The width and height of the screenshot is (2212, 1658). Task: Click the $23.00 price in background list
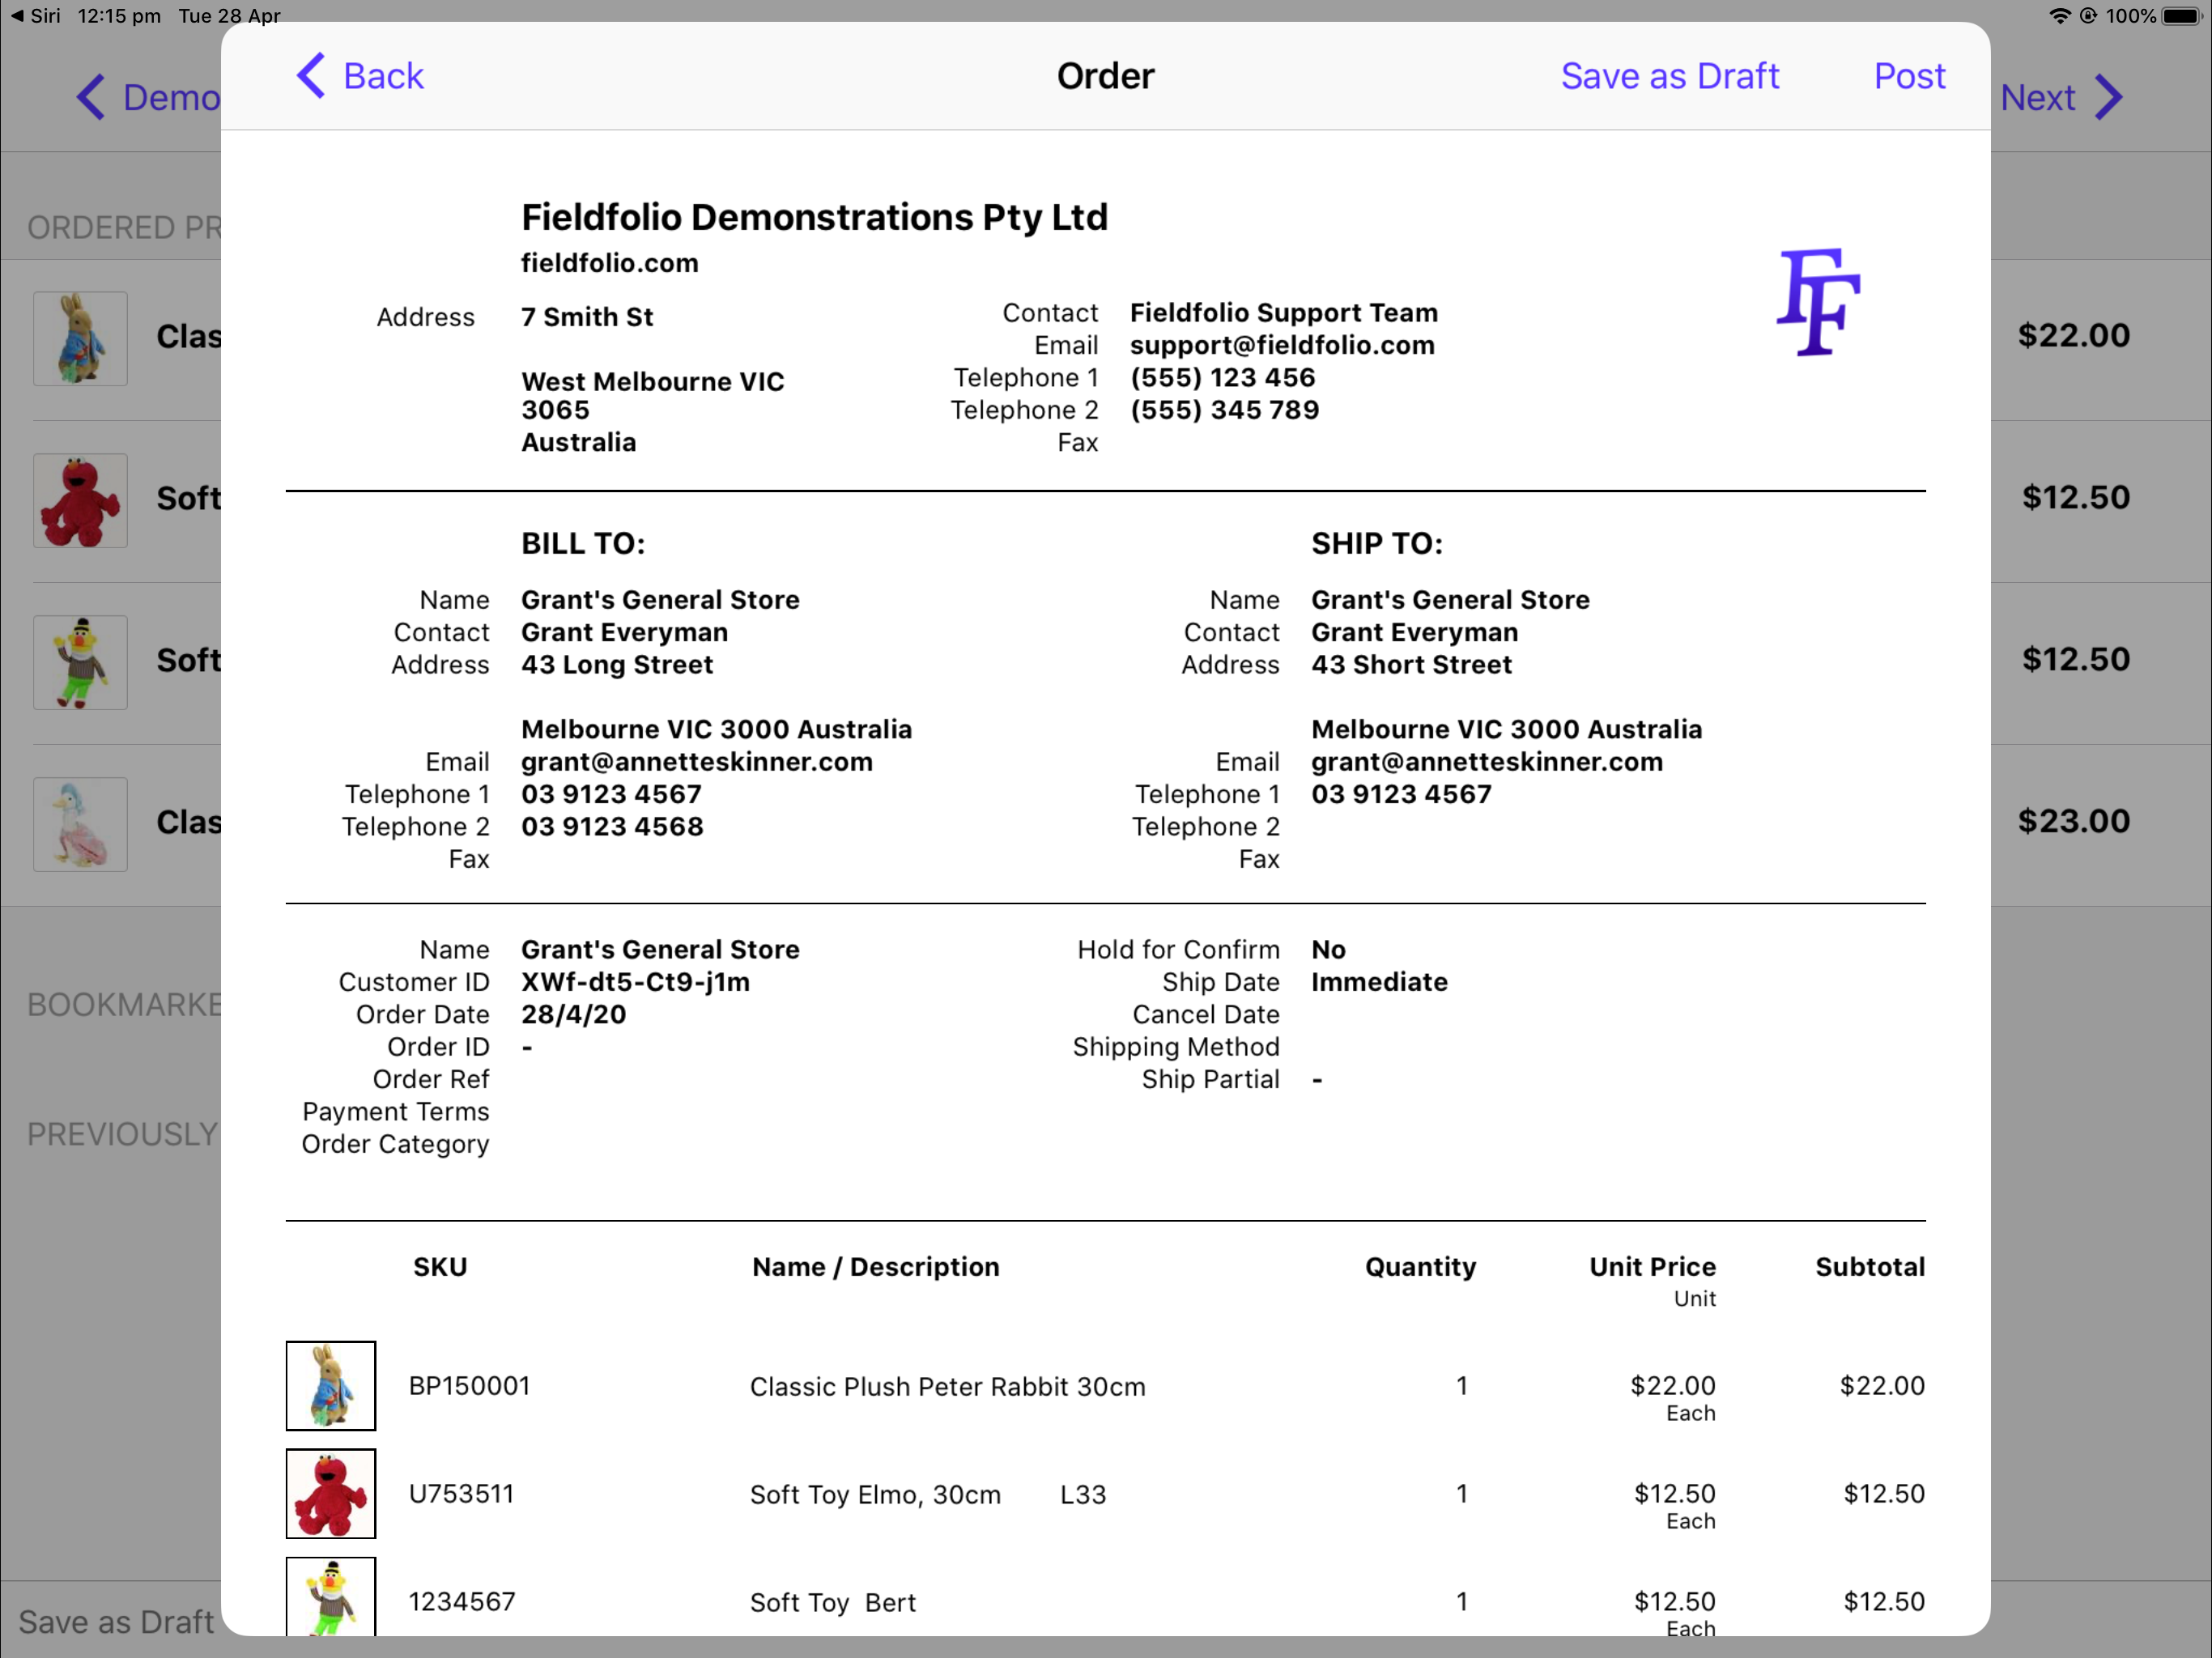(2073, 821)
